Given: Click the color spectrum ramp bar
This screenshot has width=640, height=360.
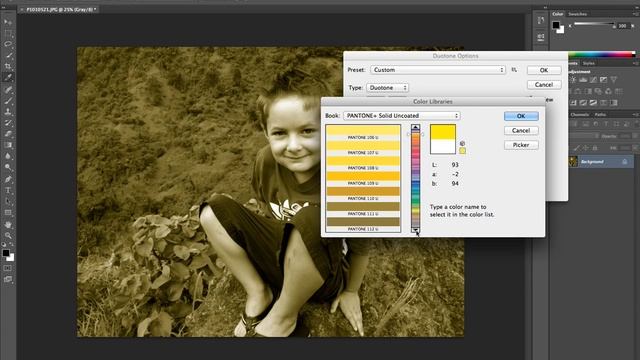Looking at the screenshot, I should pyautogui.click(x=602, y=53).
